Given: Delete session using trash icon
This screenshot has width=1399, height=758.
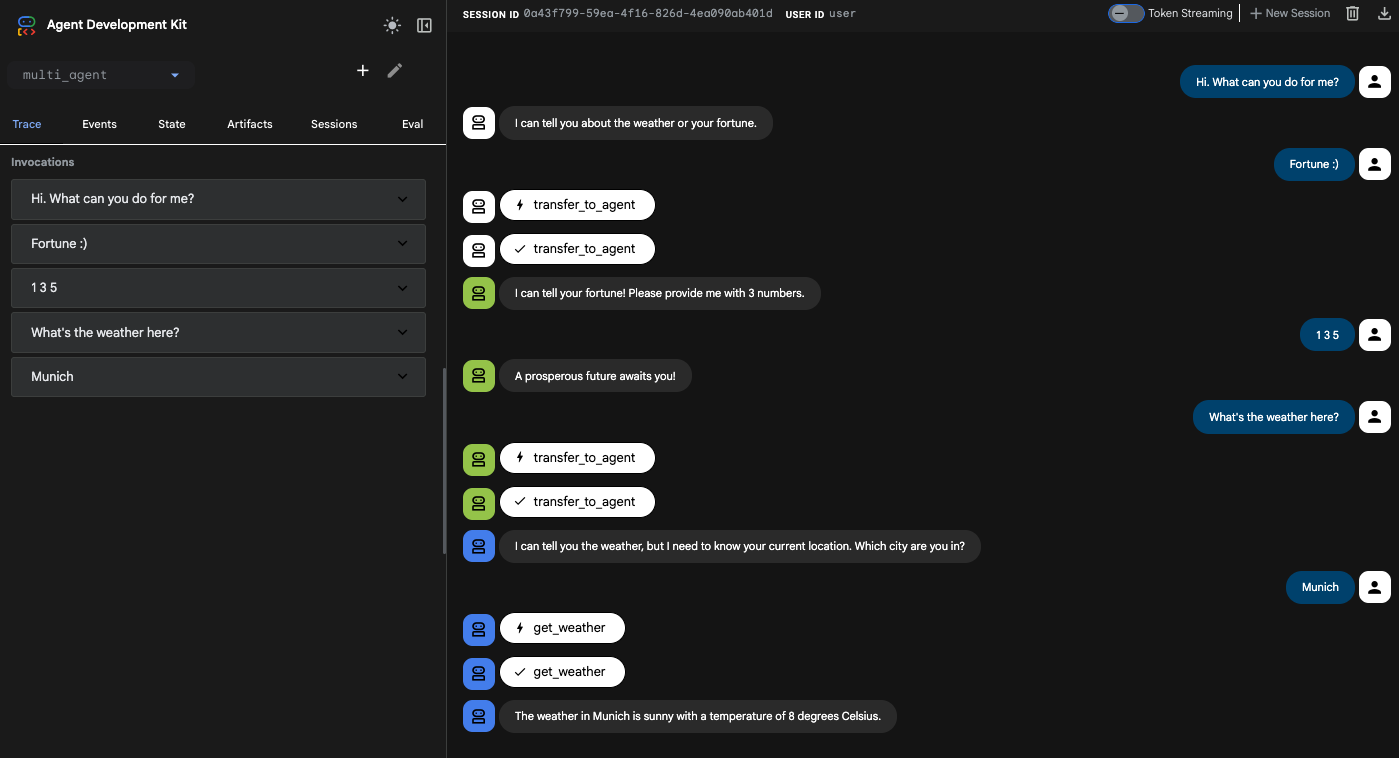Looking at the screenshot, I should tap(1352, 13).
